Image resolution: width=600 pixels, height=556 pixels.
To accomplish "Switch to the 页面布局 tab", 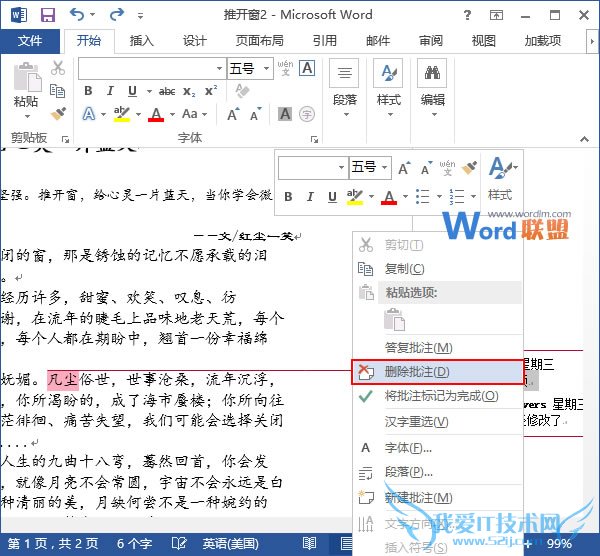I will point(259,41).
